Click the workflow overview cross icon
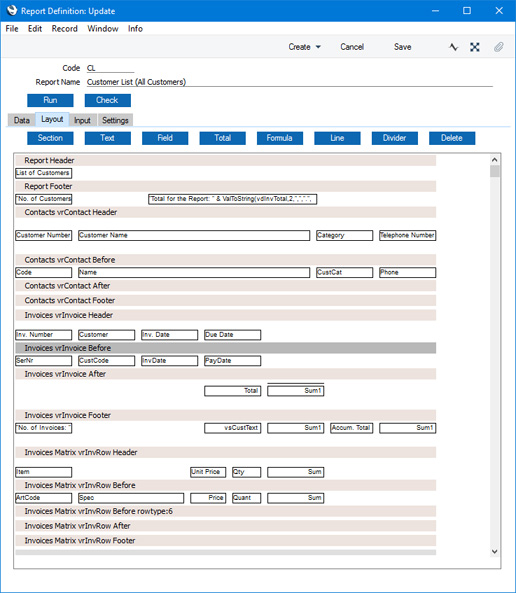Image resolution: width=516 pixels, height=593 pixels. [x=475, y=47]
